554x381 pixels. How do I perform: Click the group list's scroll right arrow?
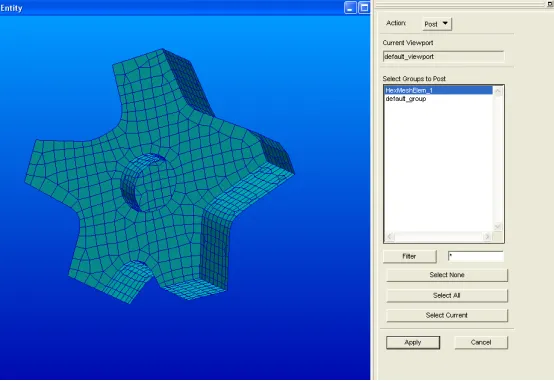(487, 237)
